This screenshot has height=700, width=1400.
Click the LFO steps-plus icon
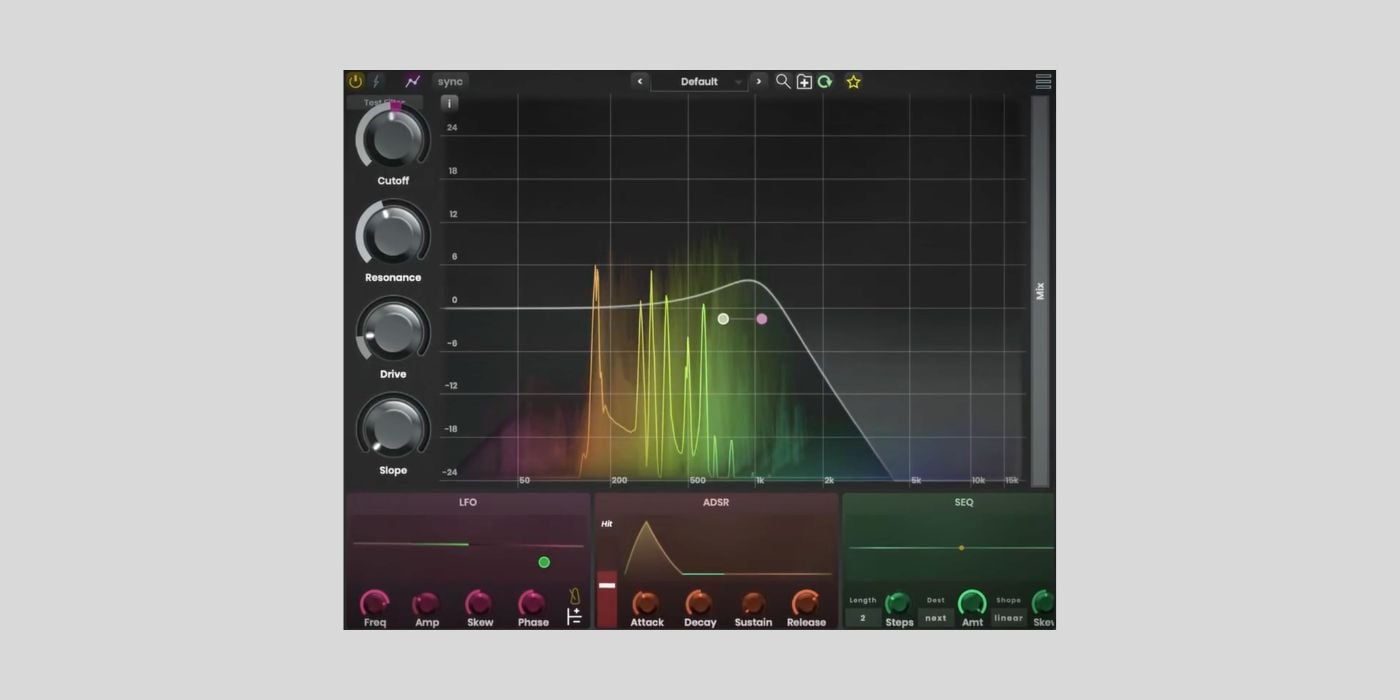574,617
